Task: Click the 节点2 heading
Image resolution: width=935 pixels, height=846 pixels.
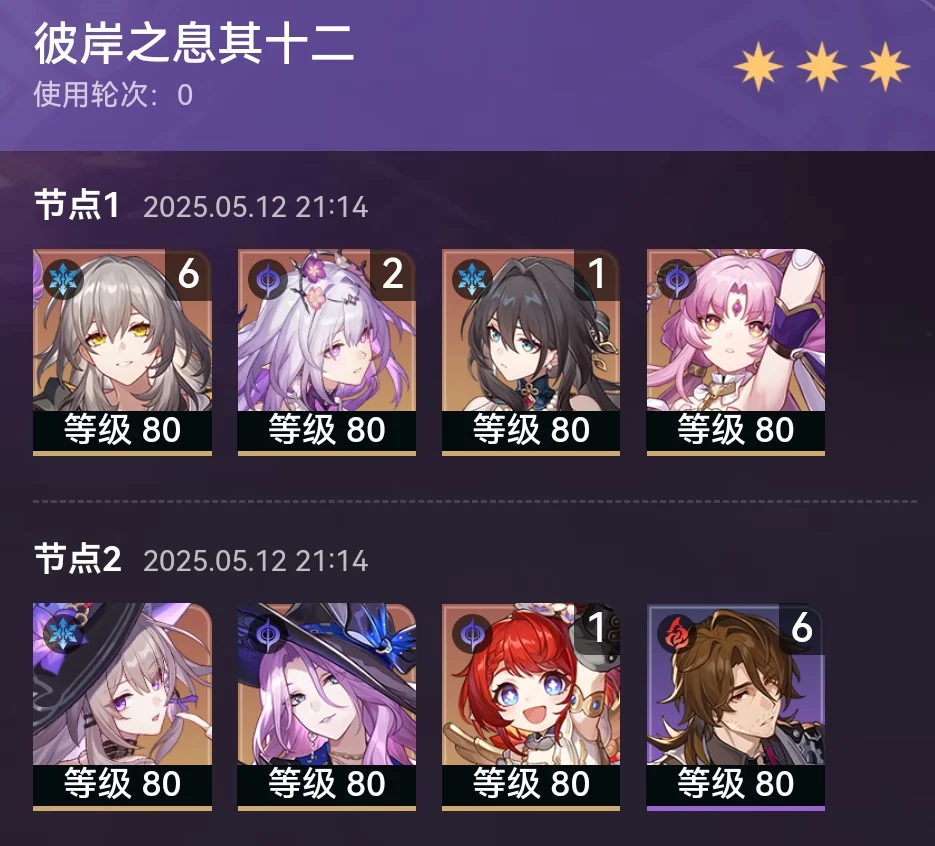Action: pyautogui.click(x=78, y=560)
